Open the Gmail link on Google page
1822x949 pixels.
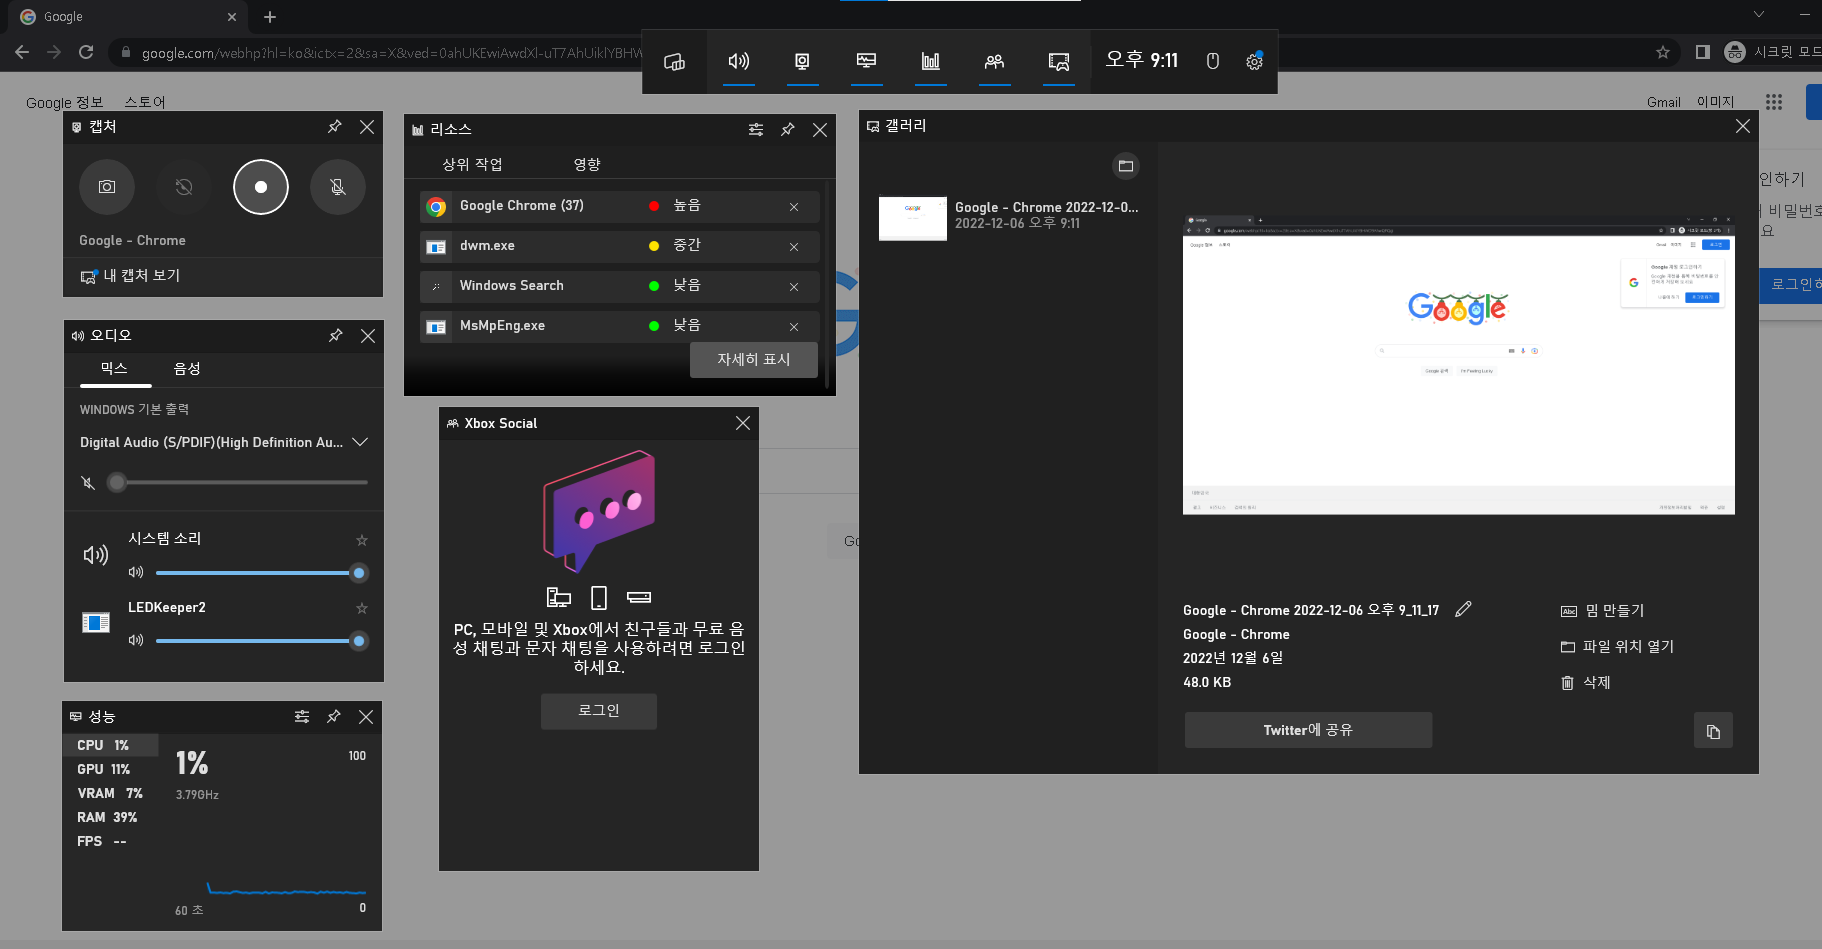pos(1664,102)
